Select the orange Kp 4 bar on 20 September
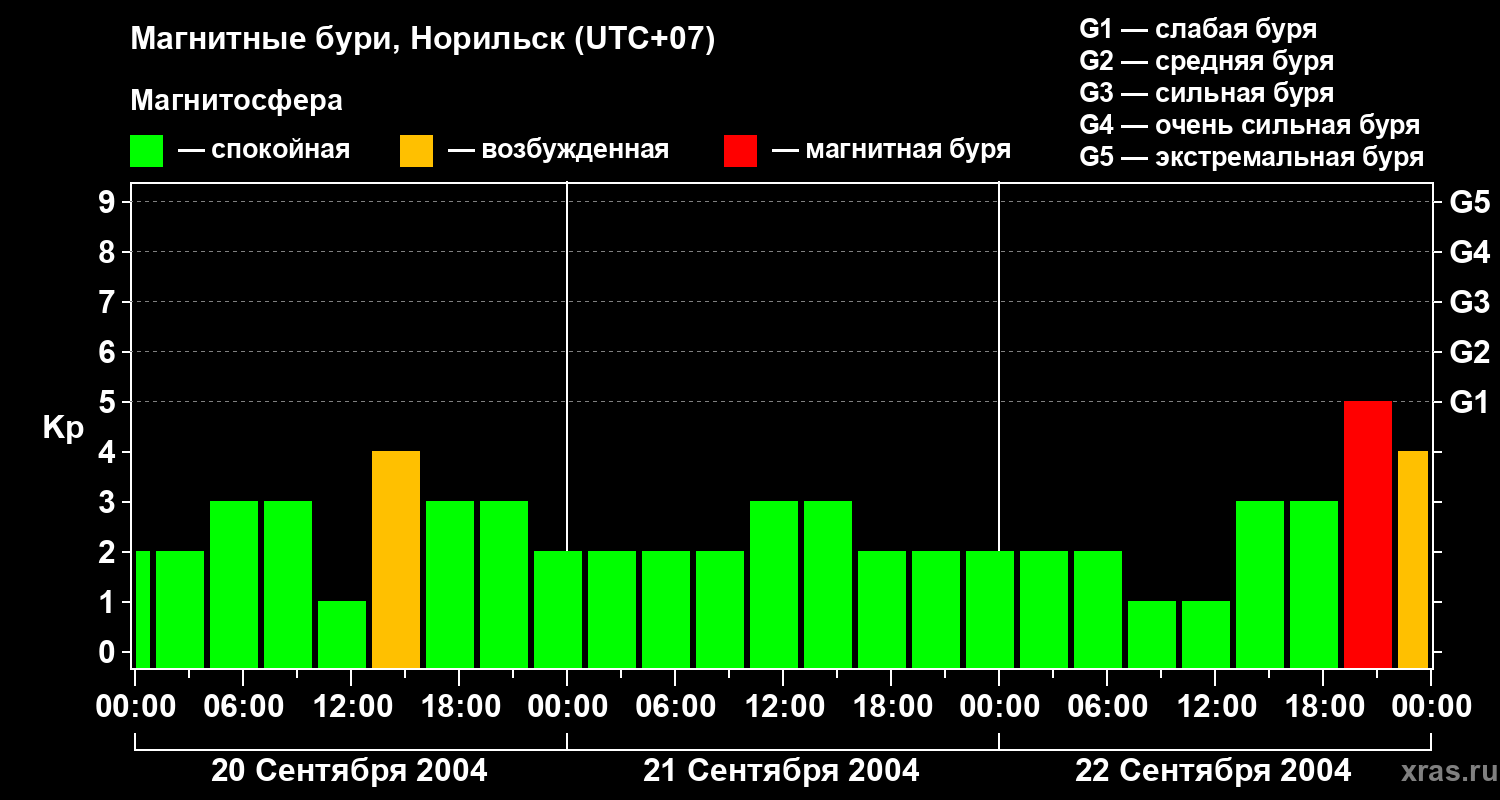The image size is (1500, 800). click(x=396, y=559)
